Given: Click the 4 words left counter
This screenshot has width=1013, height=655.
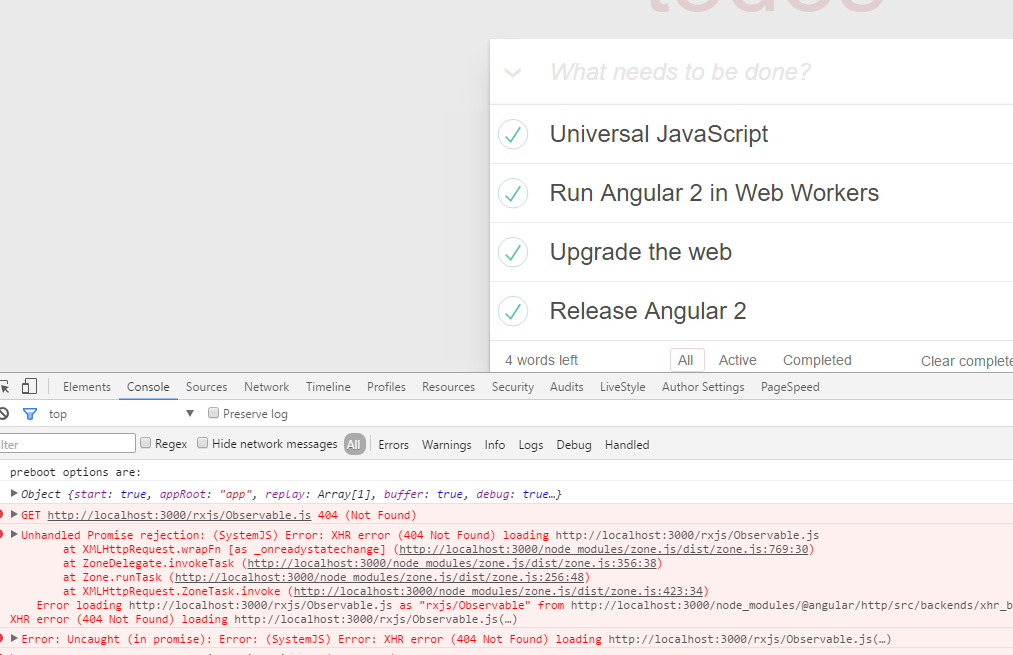Looking at the screenshot, I should click(541, 360).
